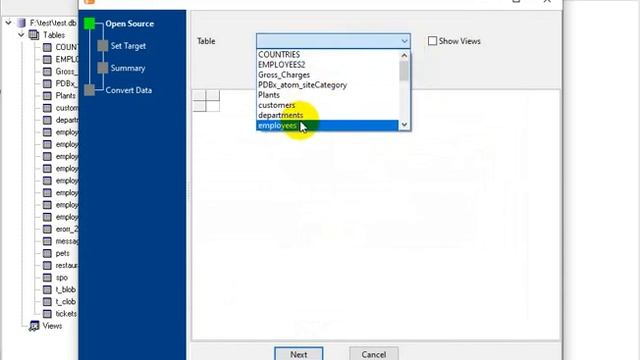Click the Tables folder icon
This screenshot has width=640, height=360.
click(x=34, y=35)
